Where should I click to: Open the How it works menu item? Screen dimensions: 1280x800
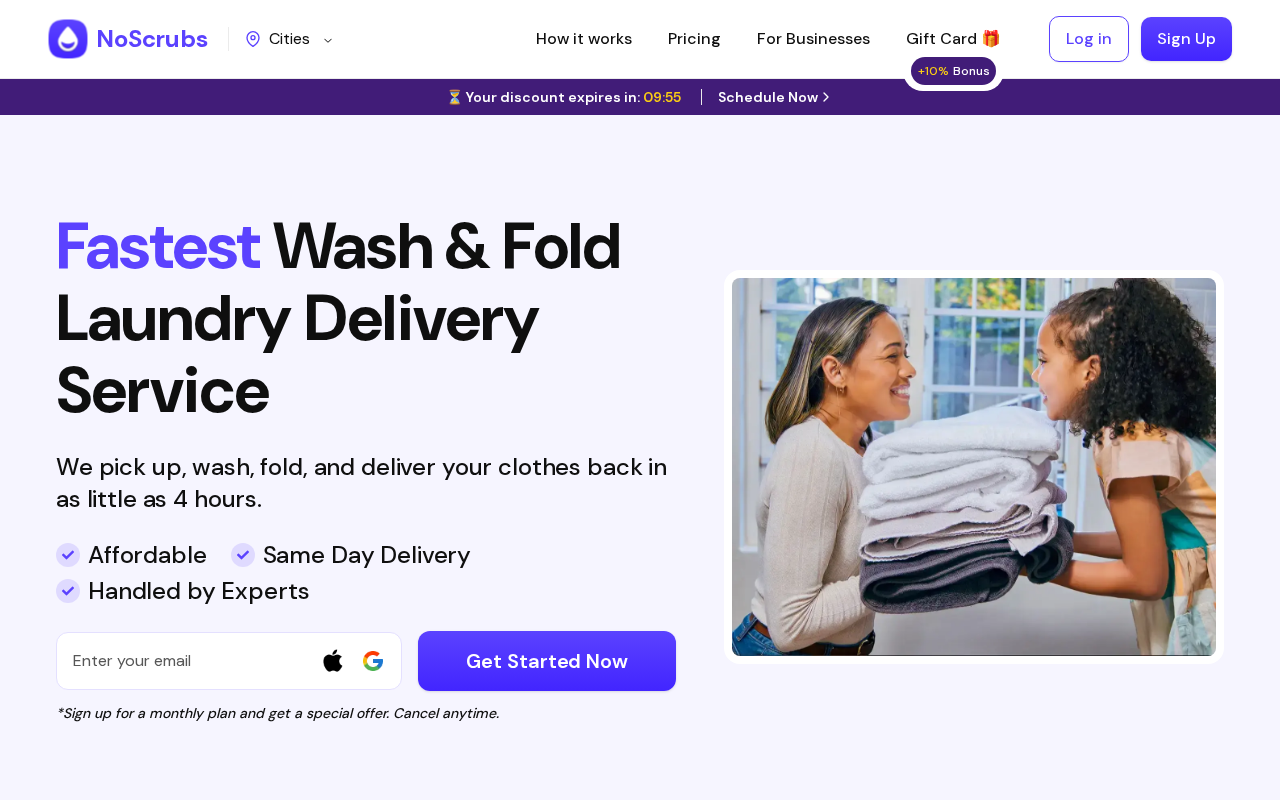[x=584, y=39]
